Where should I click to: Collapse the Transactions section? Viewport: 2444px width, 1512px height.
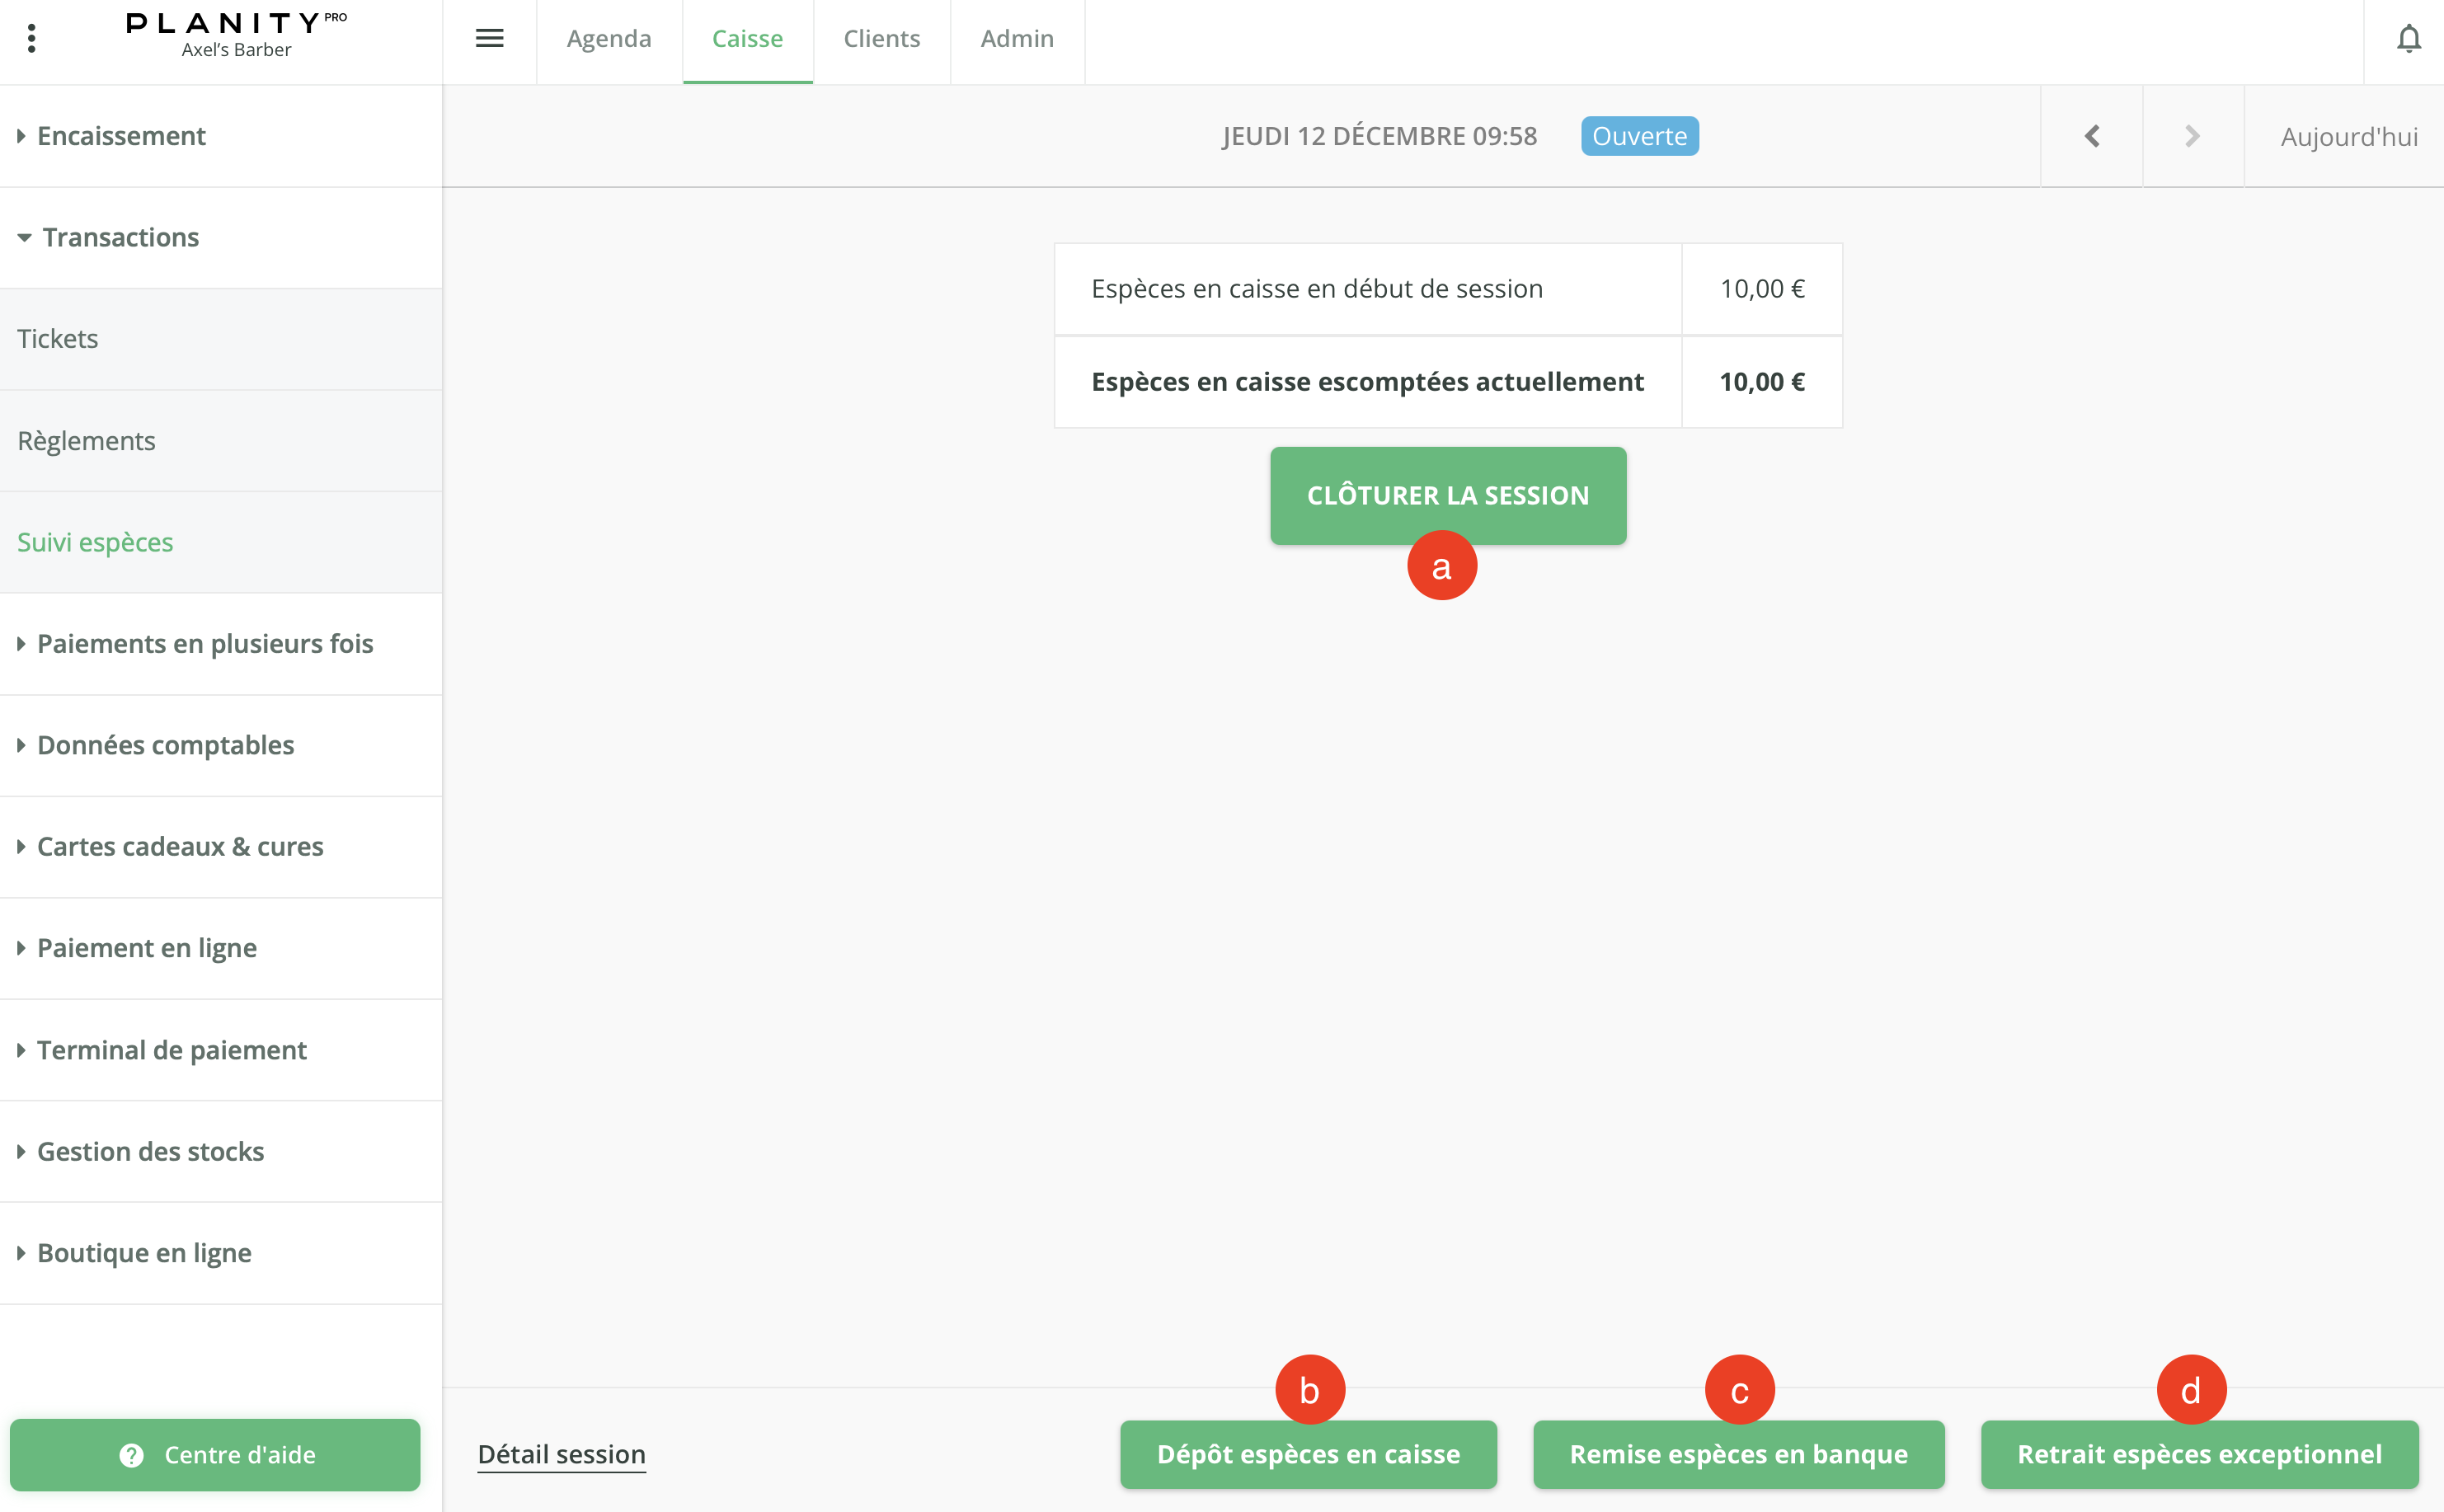(x=120, y=237)
